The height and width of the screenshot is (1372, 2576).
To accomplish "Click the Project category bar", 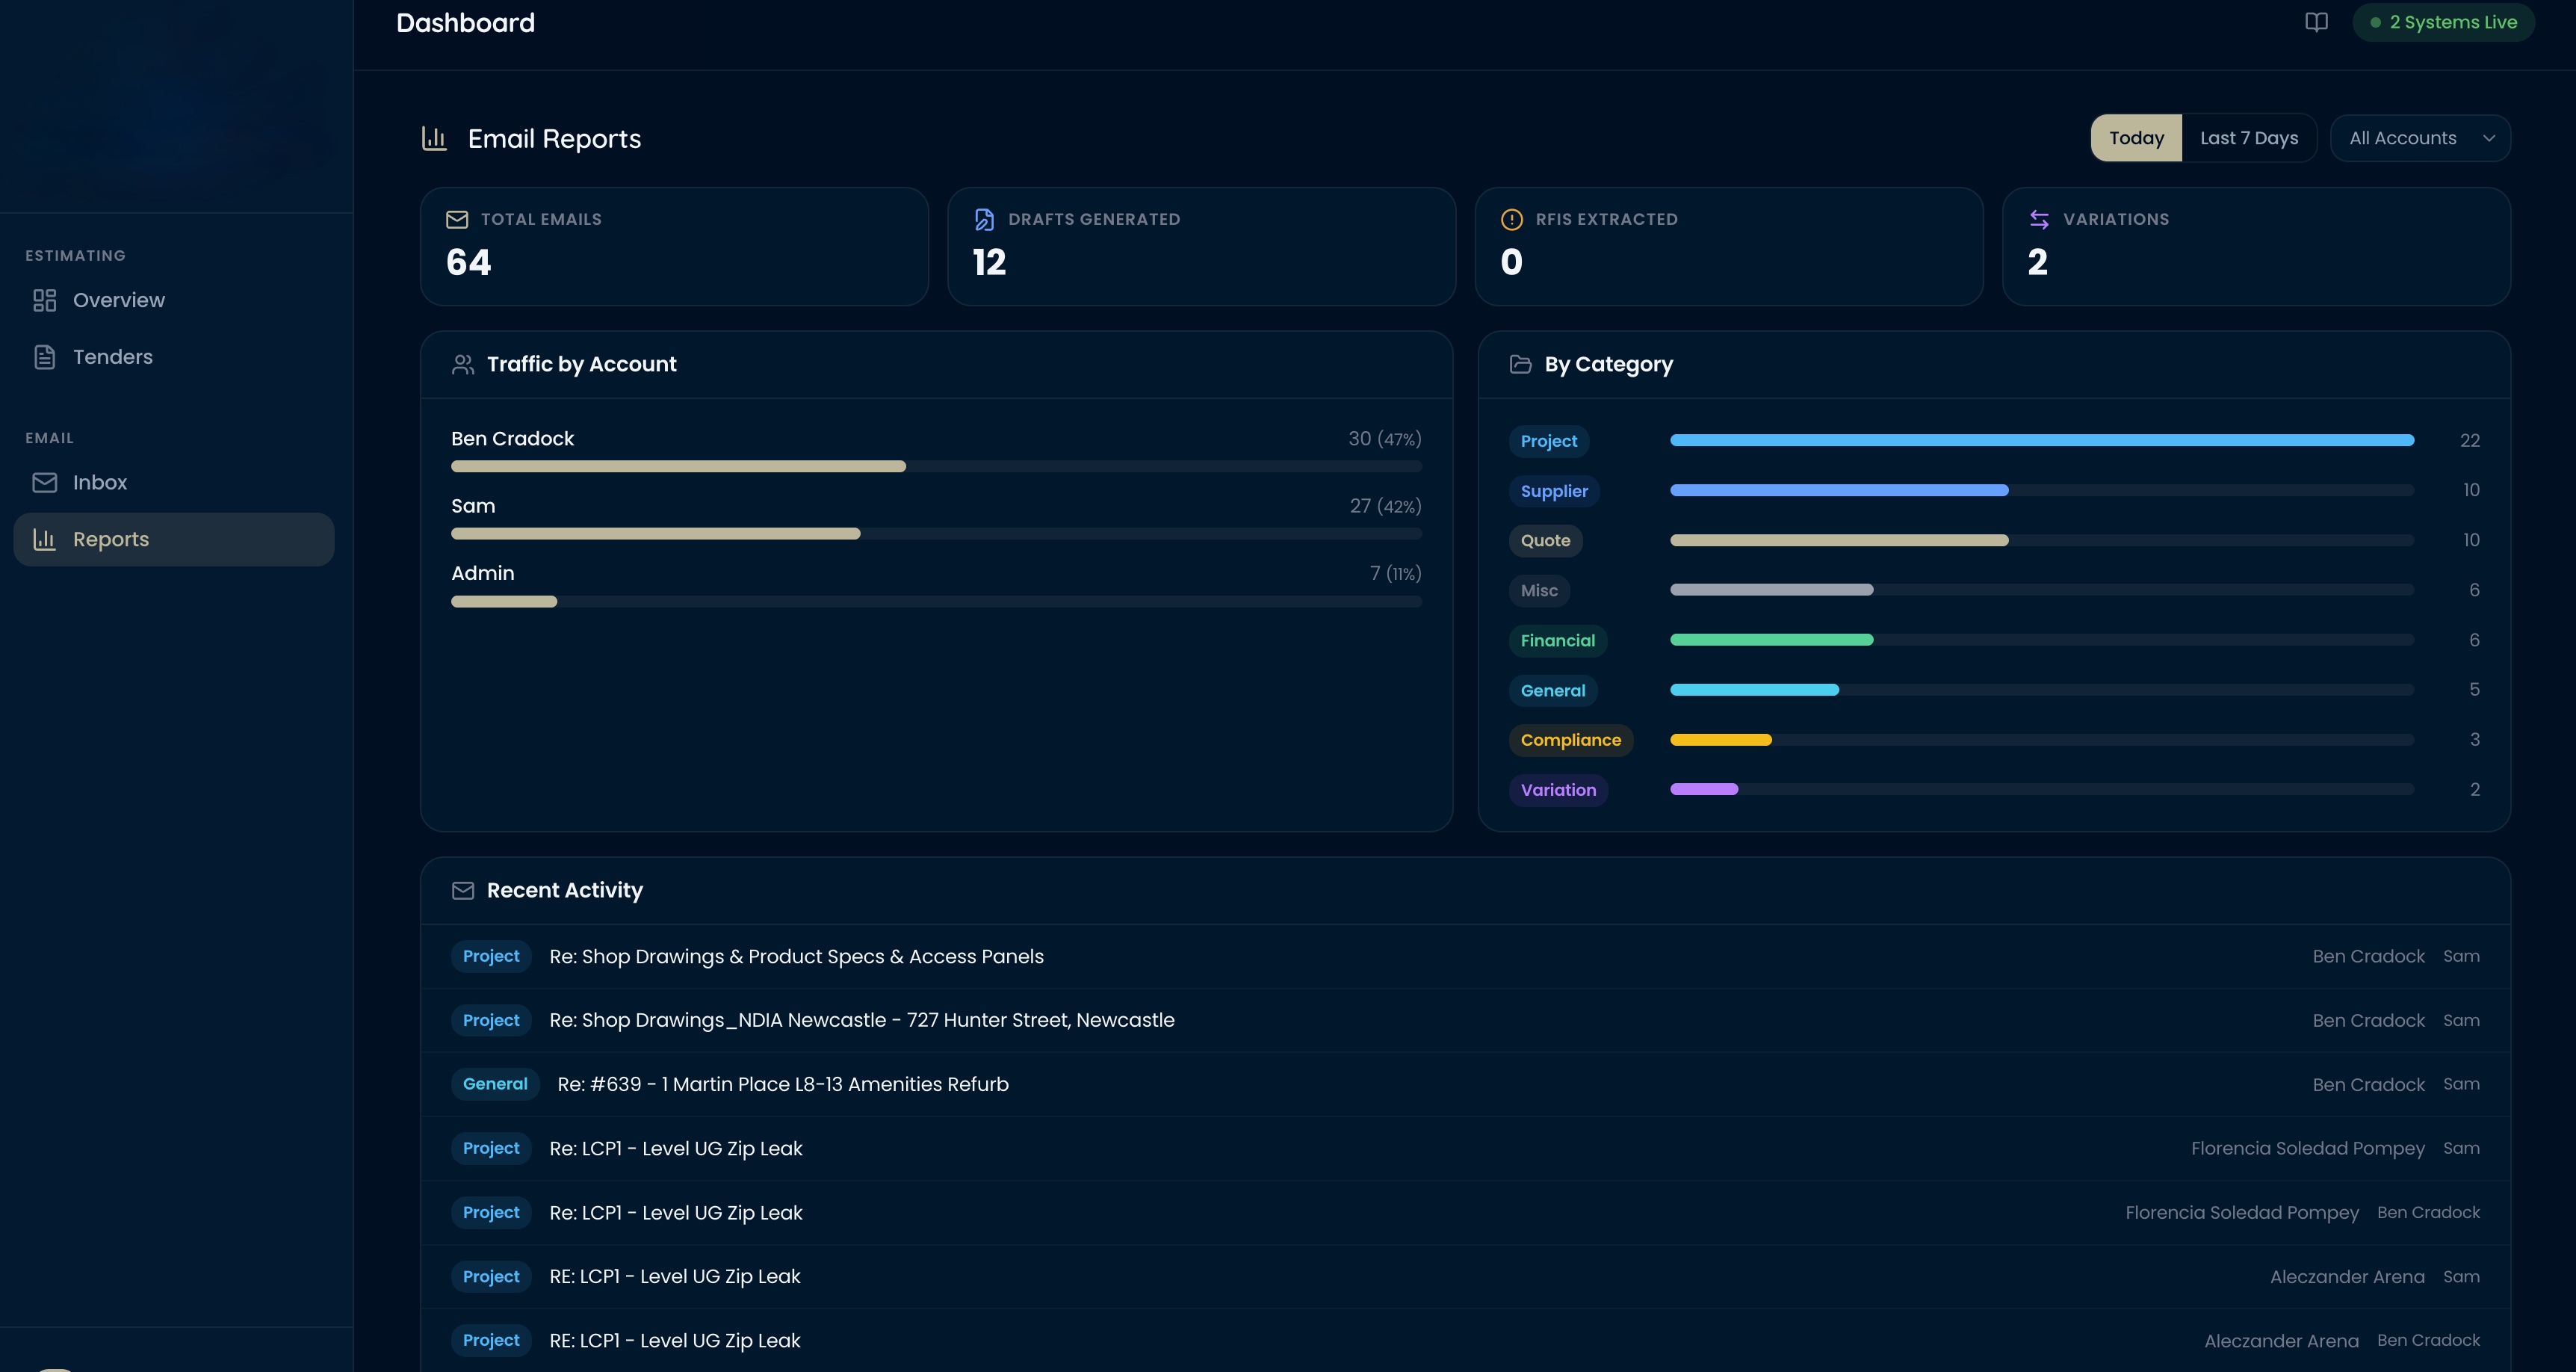I will (x=2042, y=440).
